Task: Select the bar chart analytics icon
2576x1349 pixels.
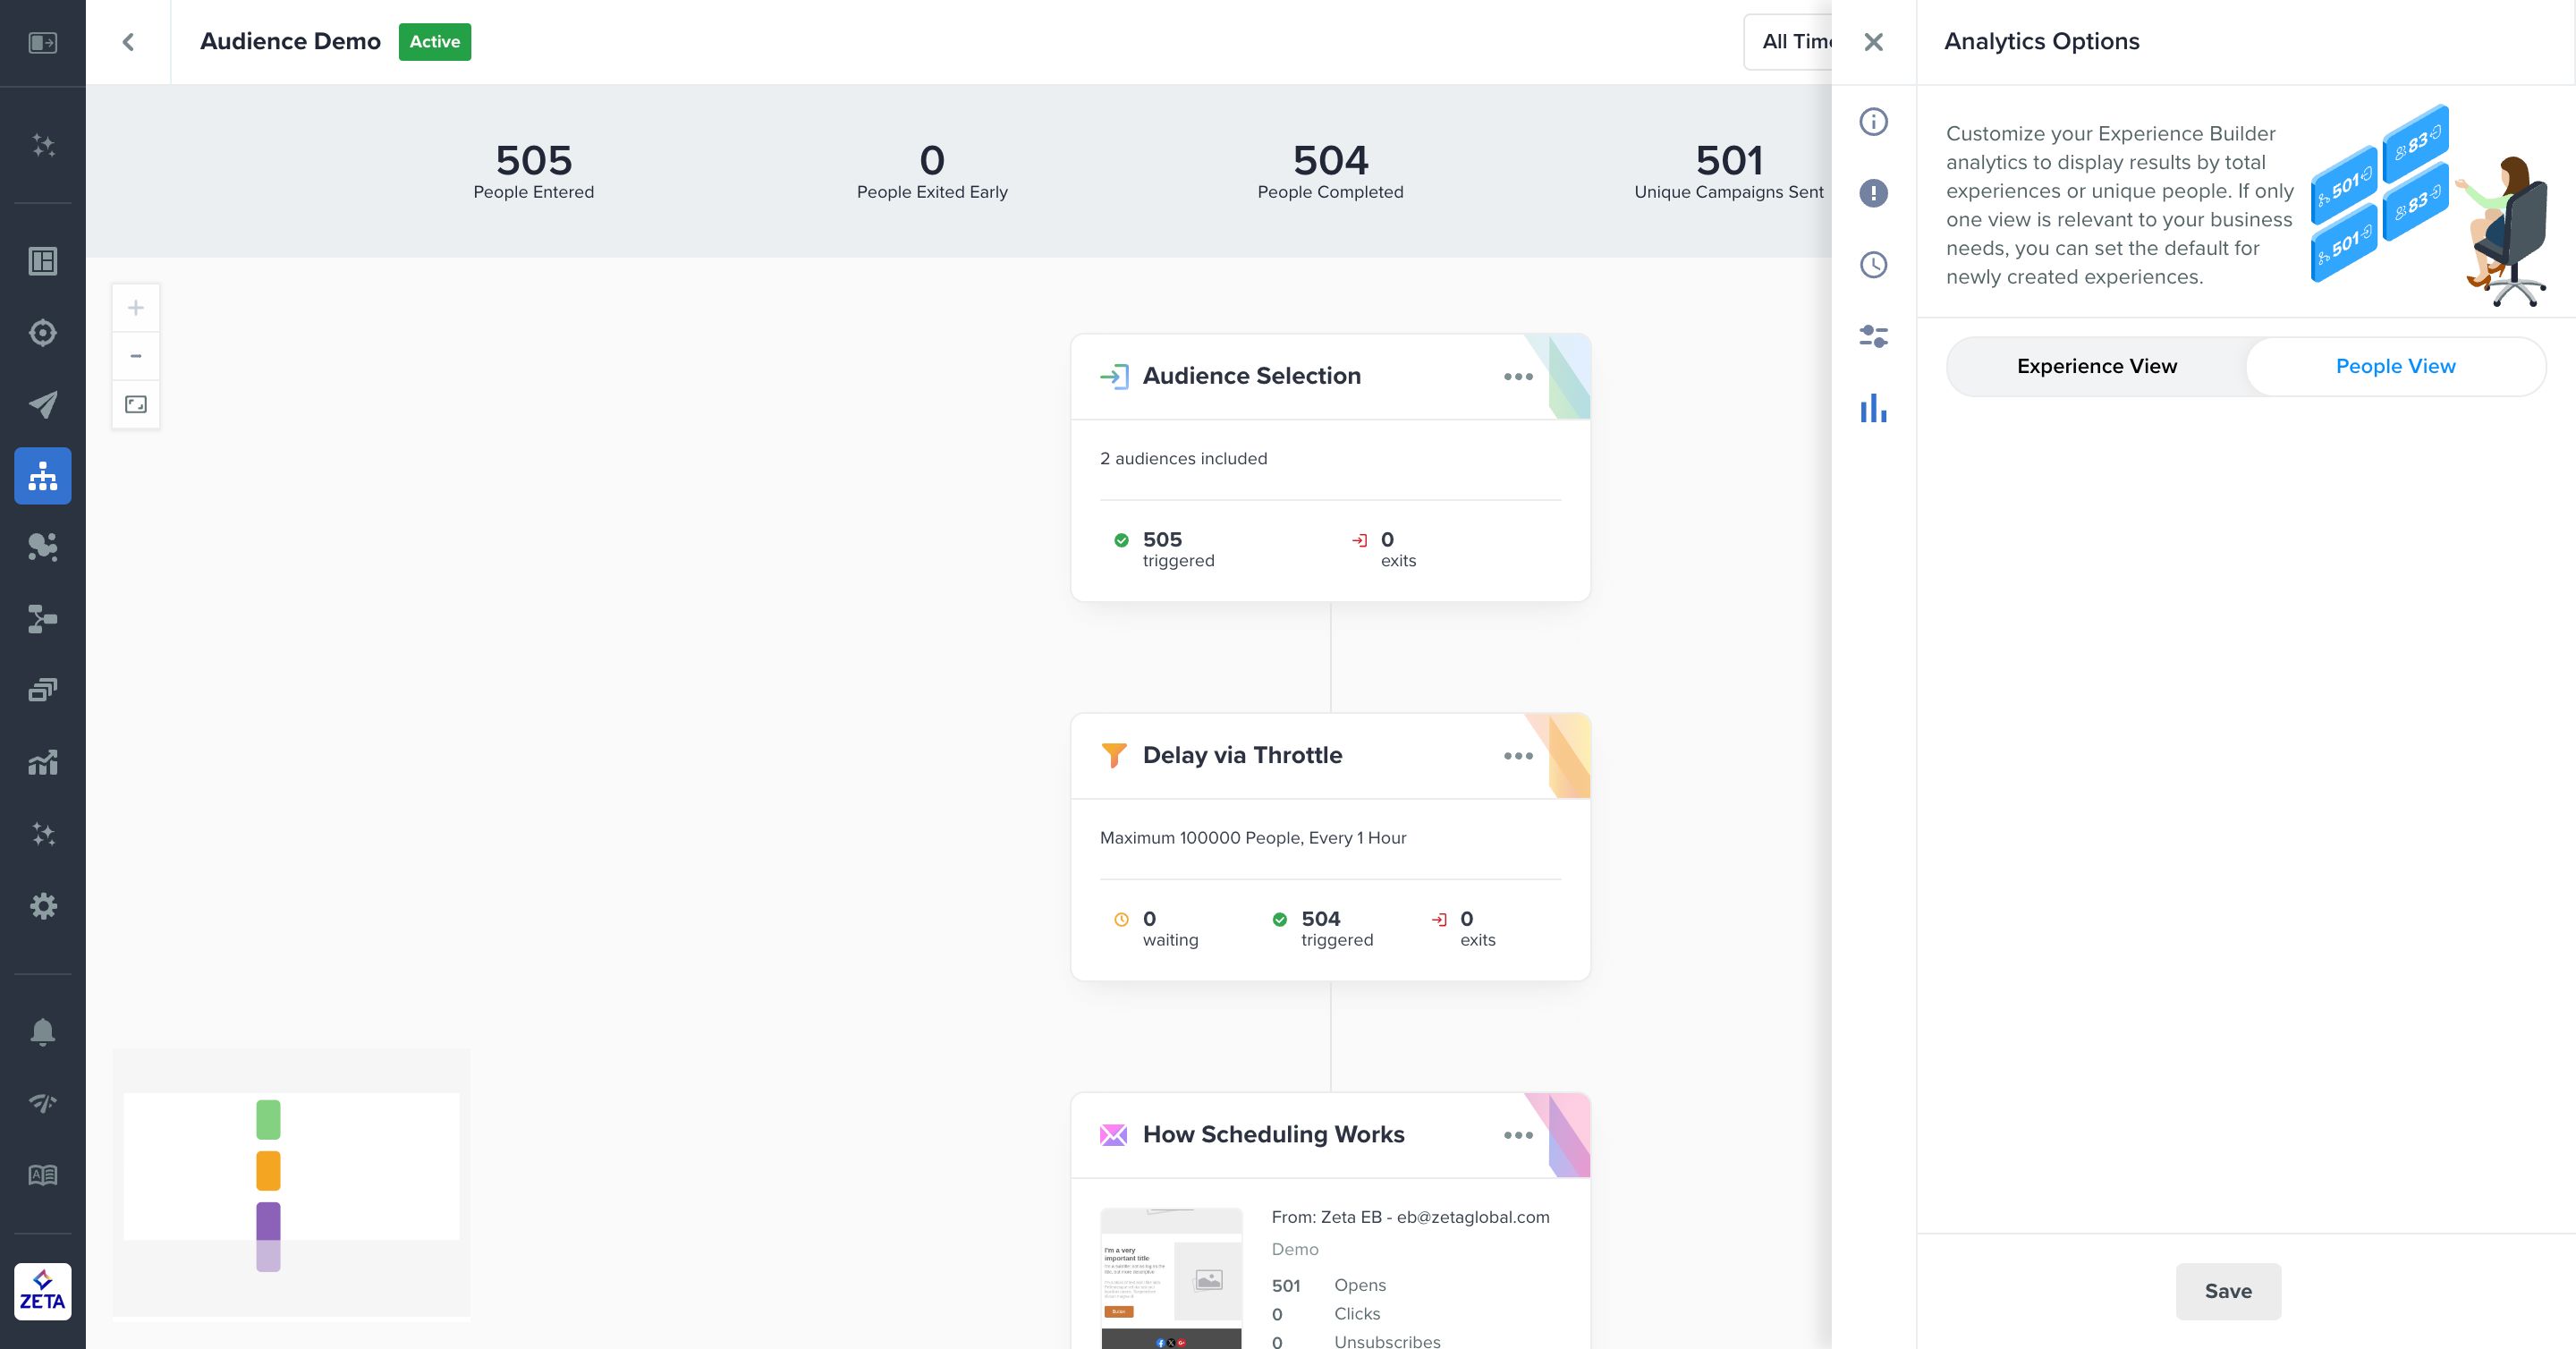Action: coord(1873,408)
